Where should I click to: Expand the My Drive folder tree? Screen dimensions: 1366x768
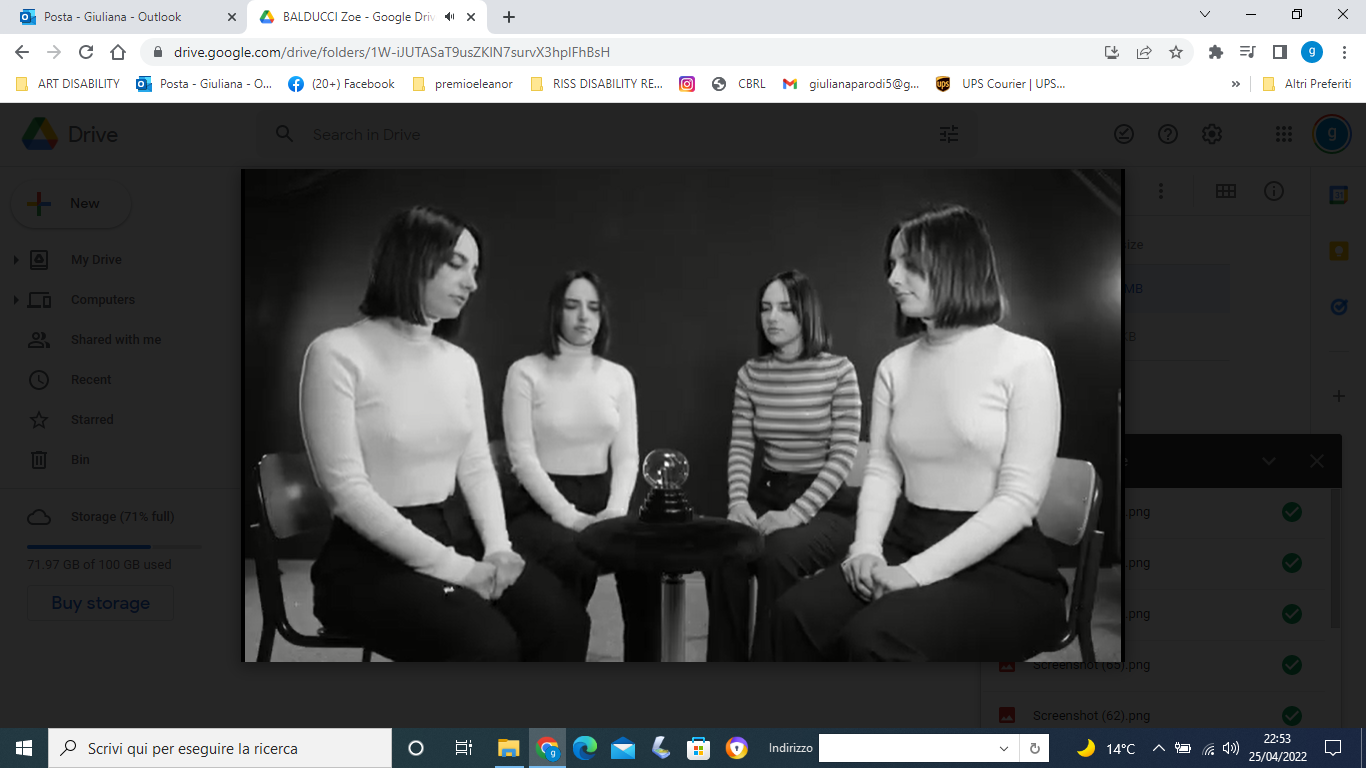[x=16, y=260]
